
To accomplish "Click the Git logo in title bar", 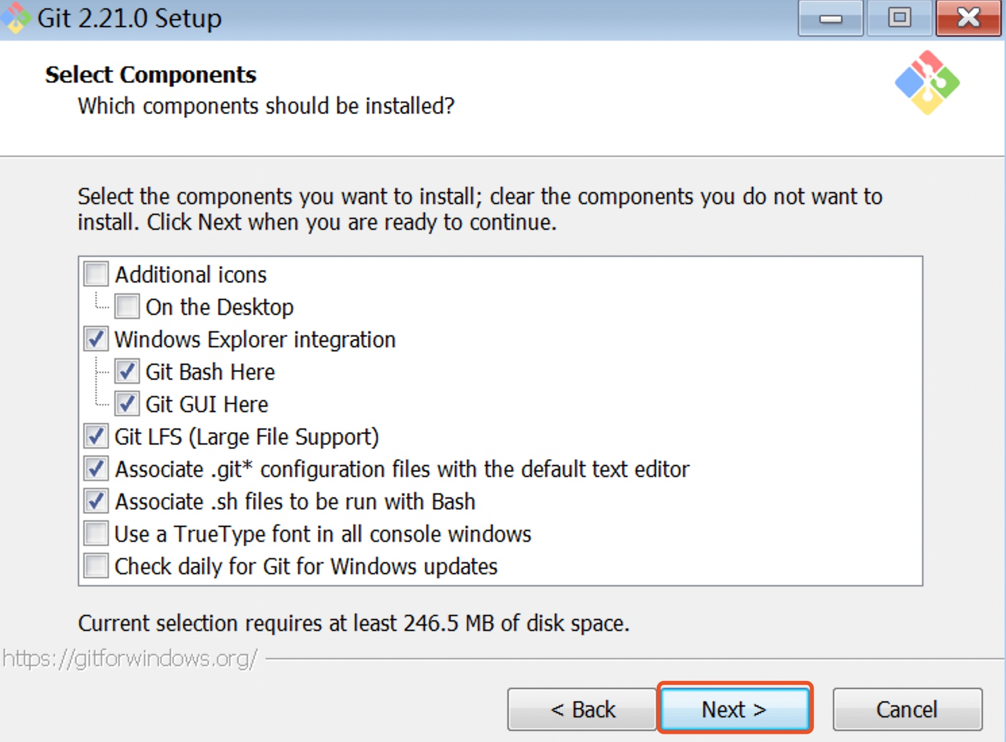I will 16,18.
